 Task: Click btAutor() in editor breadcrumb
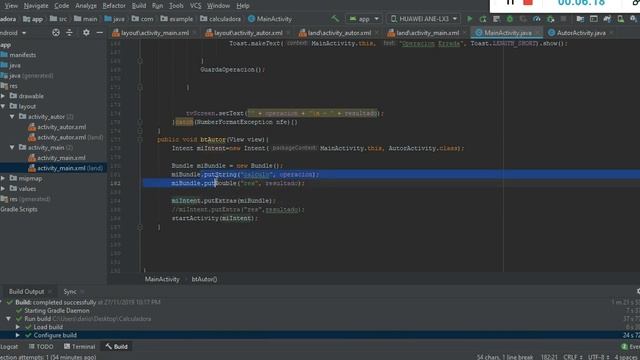pos(204,279)
